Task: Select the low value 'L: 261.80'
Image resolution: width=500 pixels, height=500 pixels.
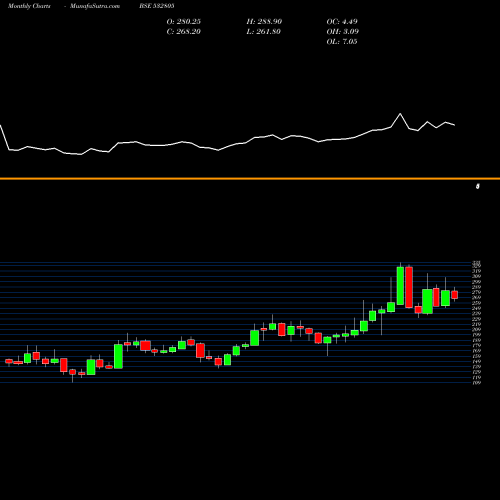Action: [x=264, y=32]
